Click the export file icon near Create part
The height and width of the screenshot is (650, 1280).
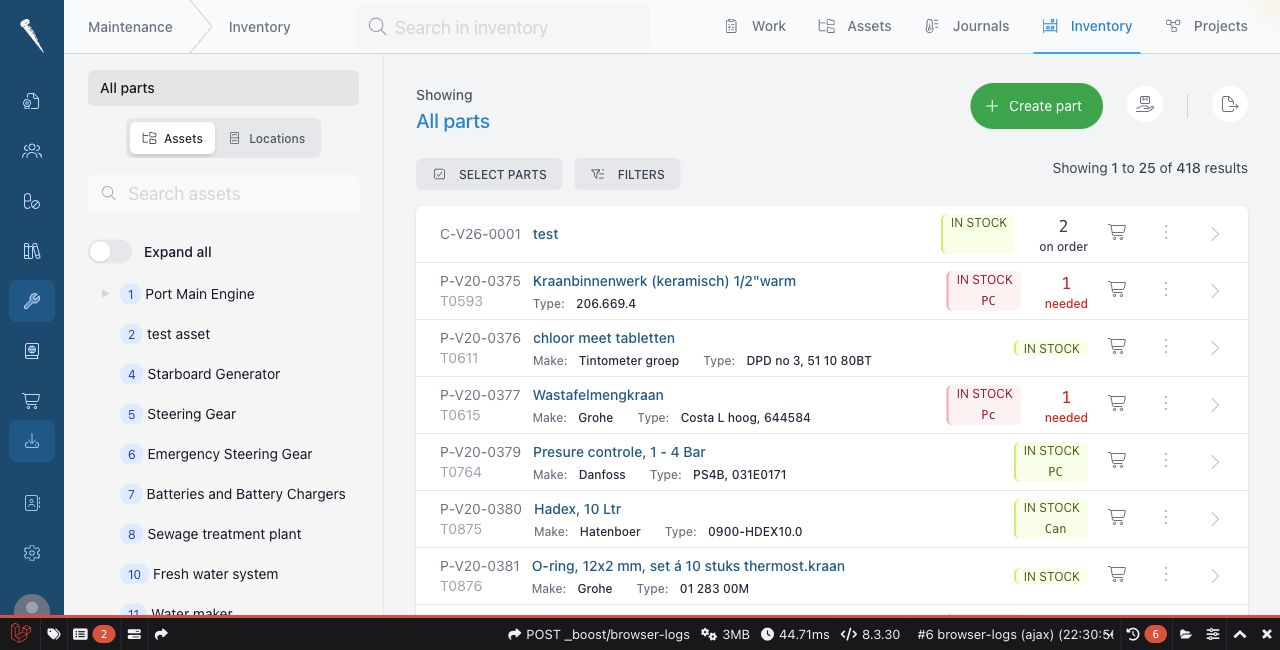(1230, 105)
